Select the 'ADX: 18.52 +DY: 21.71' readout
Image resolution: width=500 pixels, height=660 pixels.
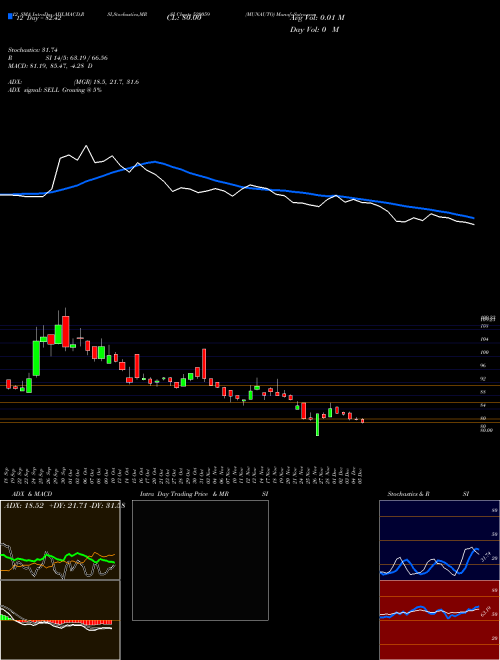click(x=45, y=506)
